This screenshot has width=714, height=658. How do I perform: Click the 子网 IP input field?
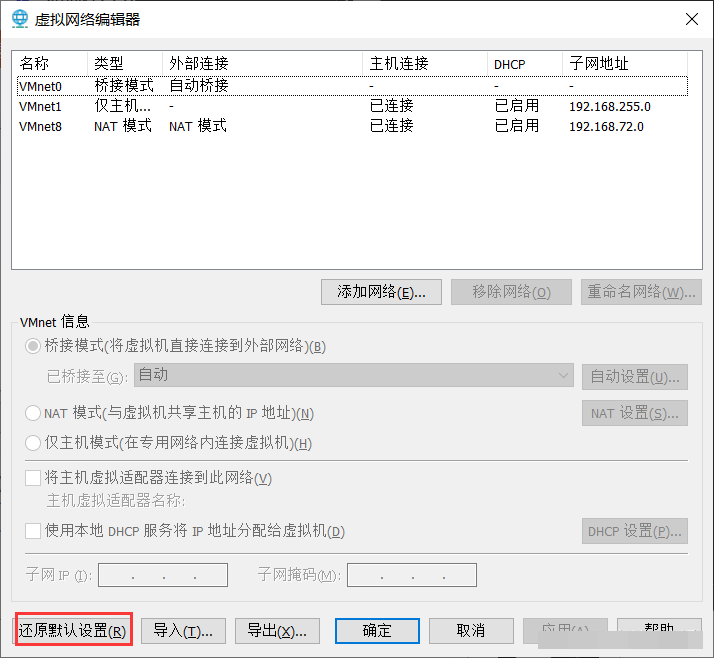pos(163,575)
